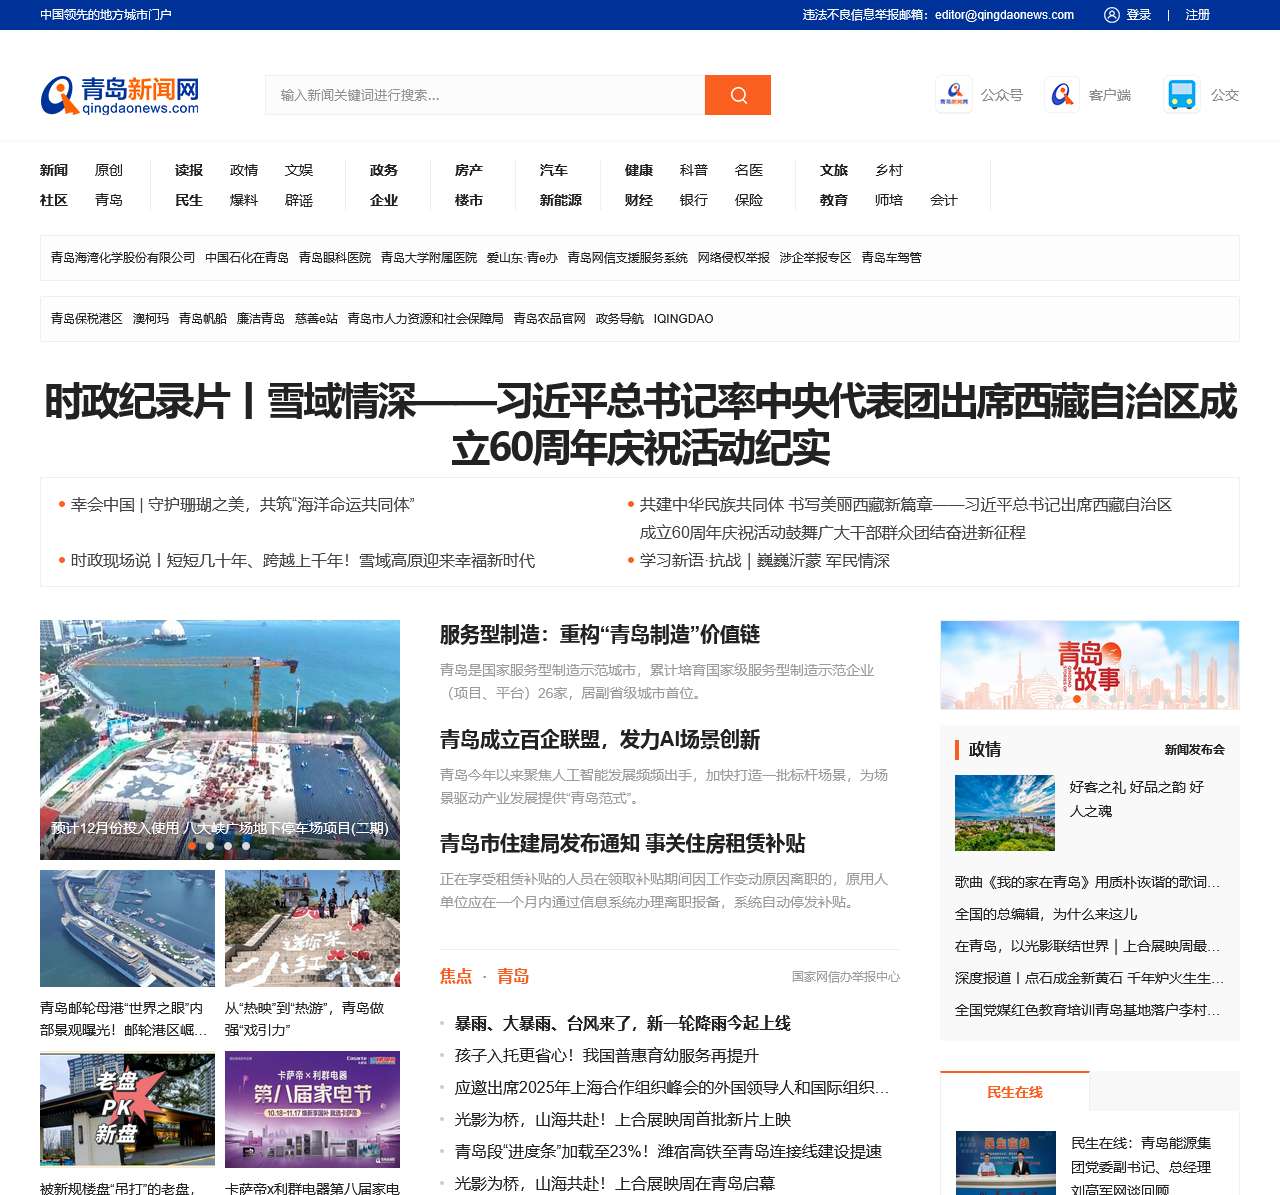Switch to the 民生在线 tab
This screenshot has width=1280, height=1195.
[1014, 1092]
